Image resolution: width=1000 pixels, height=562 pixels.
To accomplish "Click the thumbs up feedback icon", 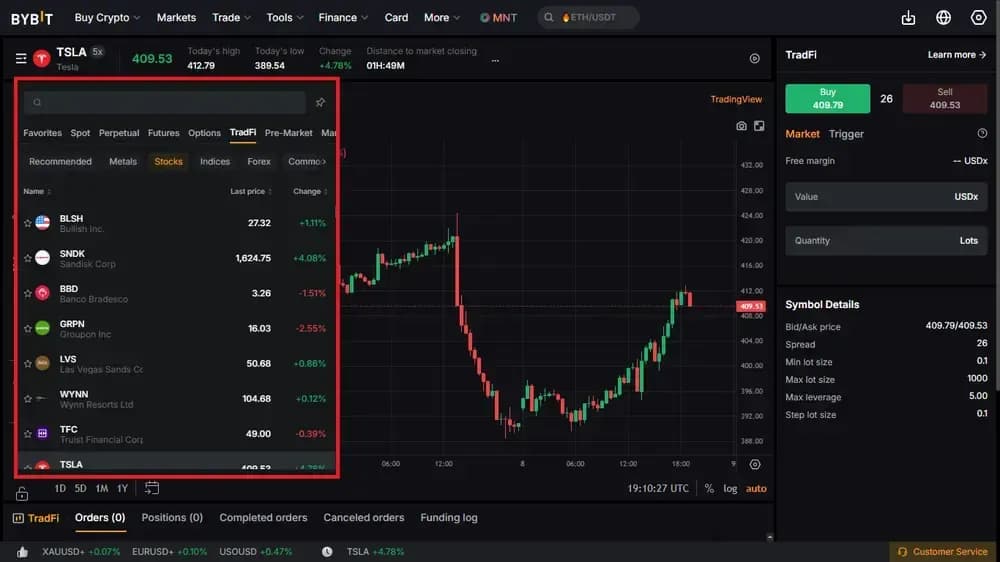I will [x=22, y=552].
